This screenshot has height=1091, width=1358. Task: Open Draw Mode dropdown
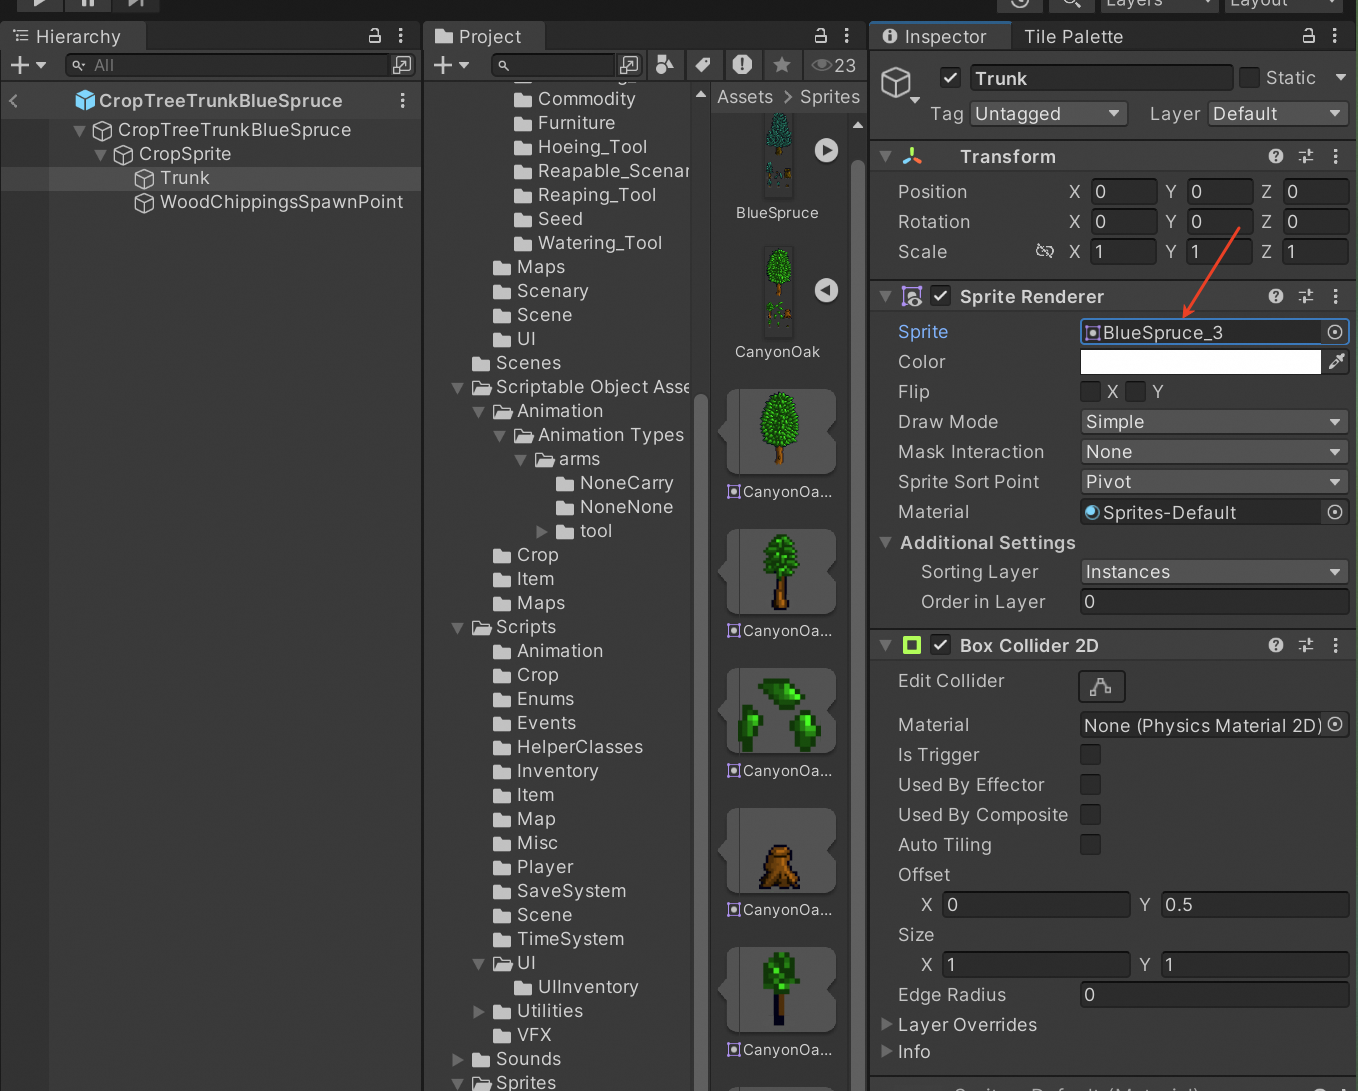click(x=1215, y=422)
